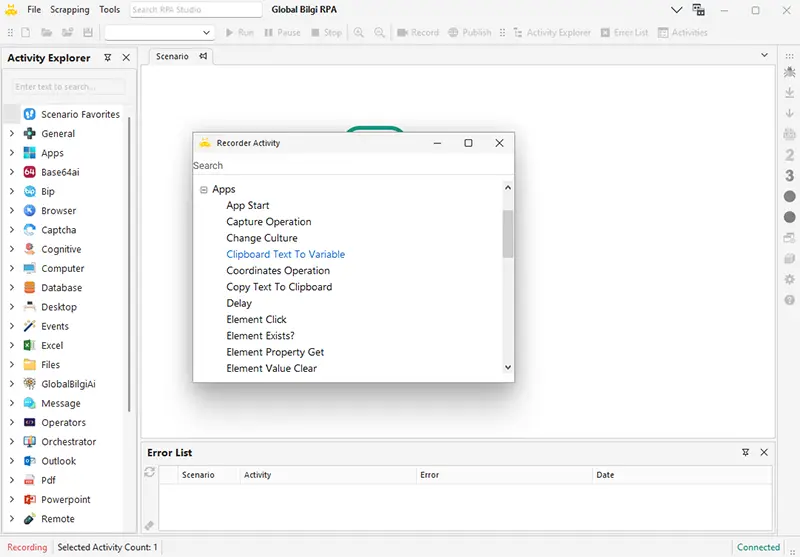This screenshot has width=800, height=557.
Task: Click the Search RPA Studio field
Action: tap(196, 10)
